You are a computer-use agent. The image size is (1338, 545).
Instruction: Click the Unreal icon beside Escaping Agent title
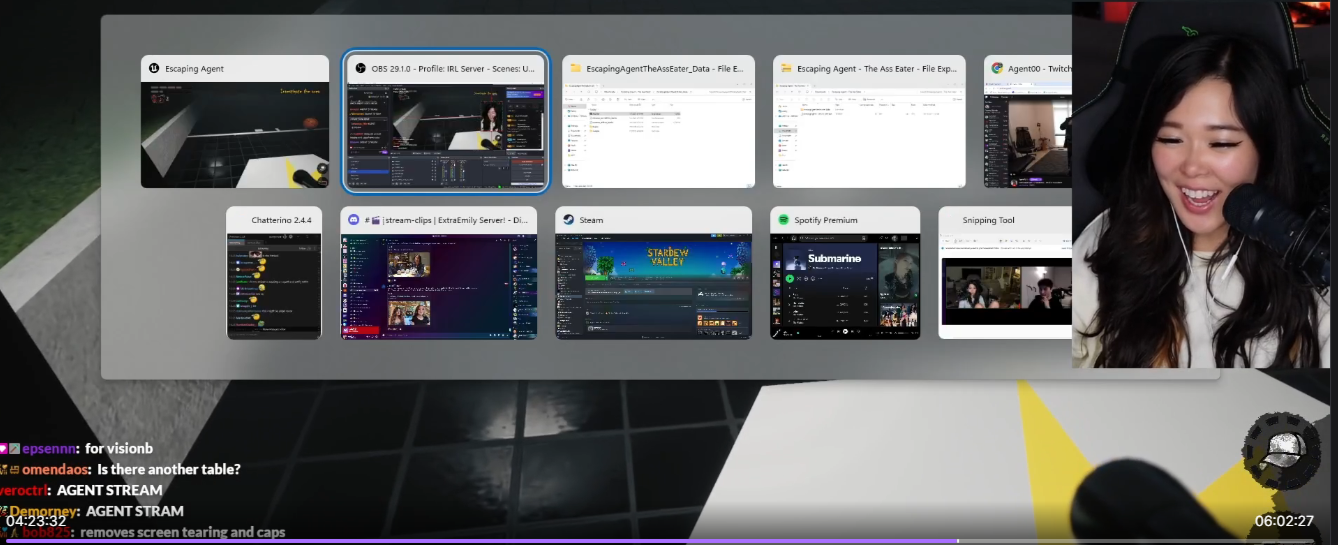click(154, 69)
